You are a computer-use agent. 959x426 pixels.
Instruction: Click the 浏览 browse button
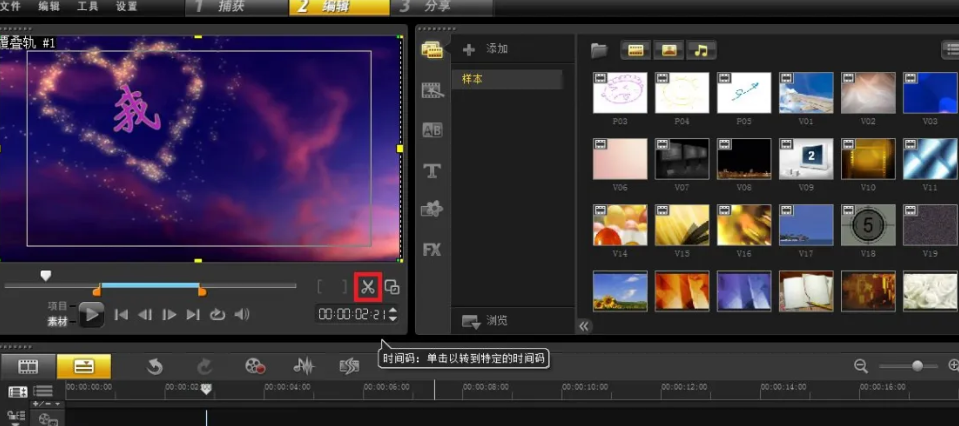click(486, 321)
